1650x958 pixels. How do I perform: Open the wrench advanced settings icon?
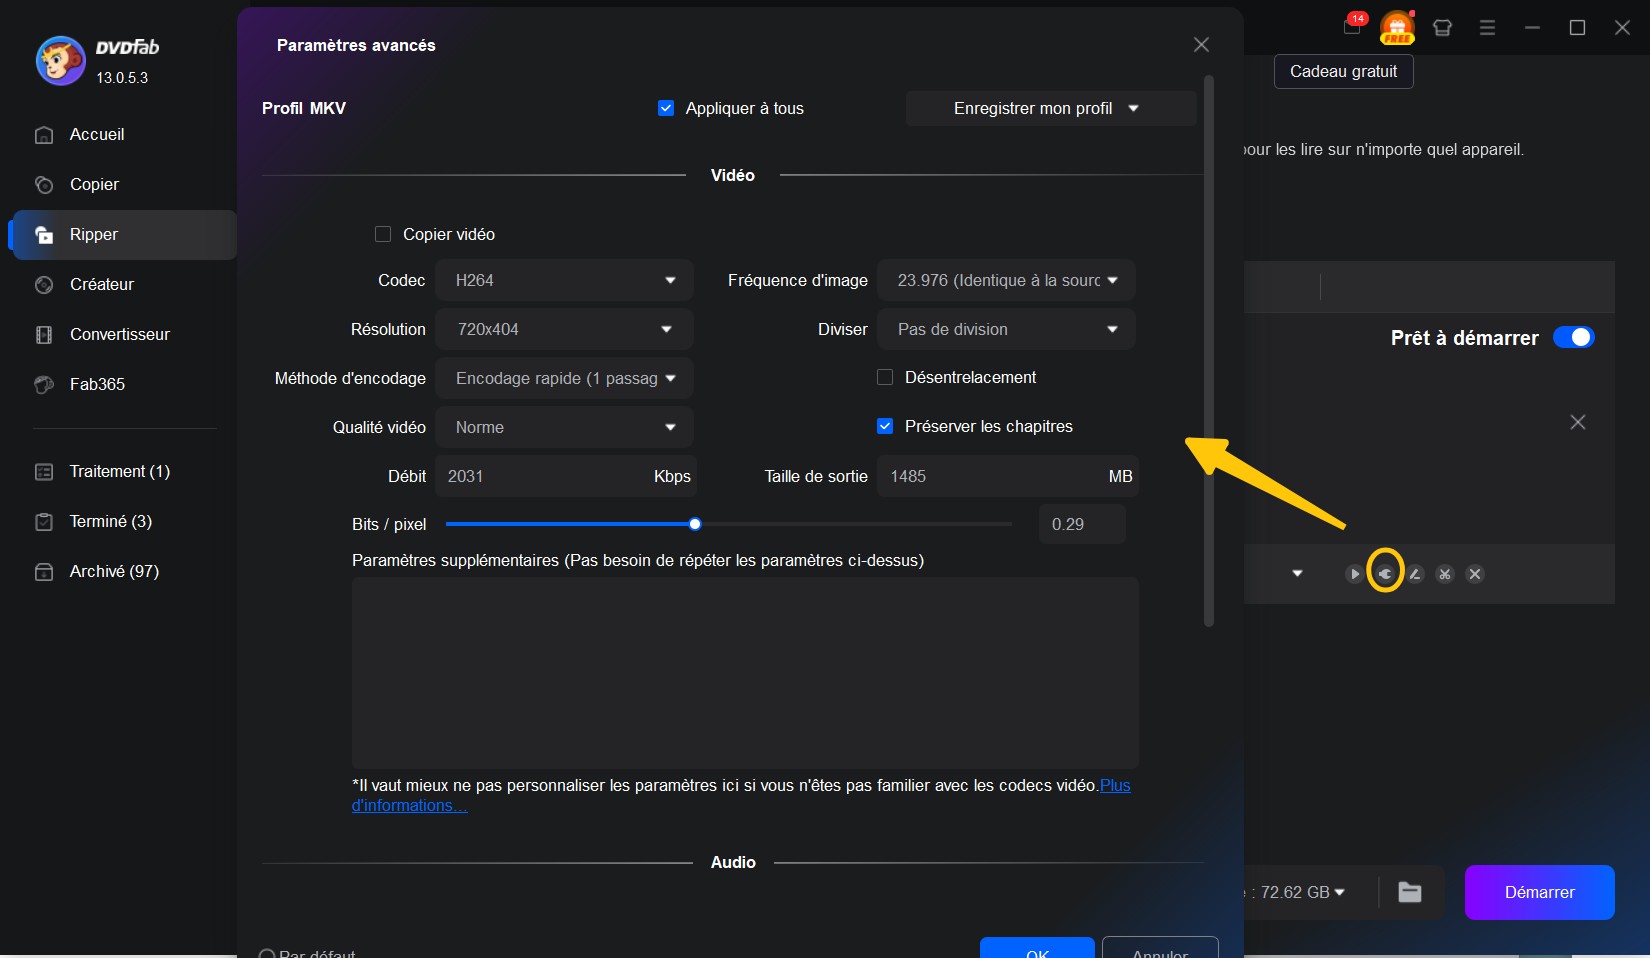coord(1385,574)
